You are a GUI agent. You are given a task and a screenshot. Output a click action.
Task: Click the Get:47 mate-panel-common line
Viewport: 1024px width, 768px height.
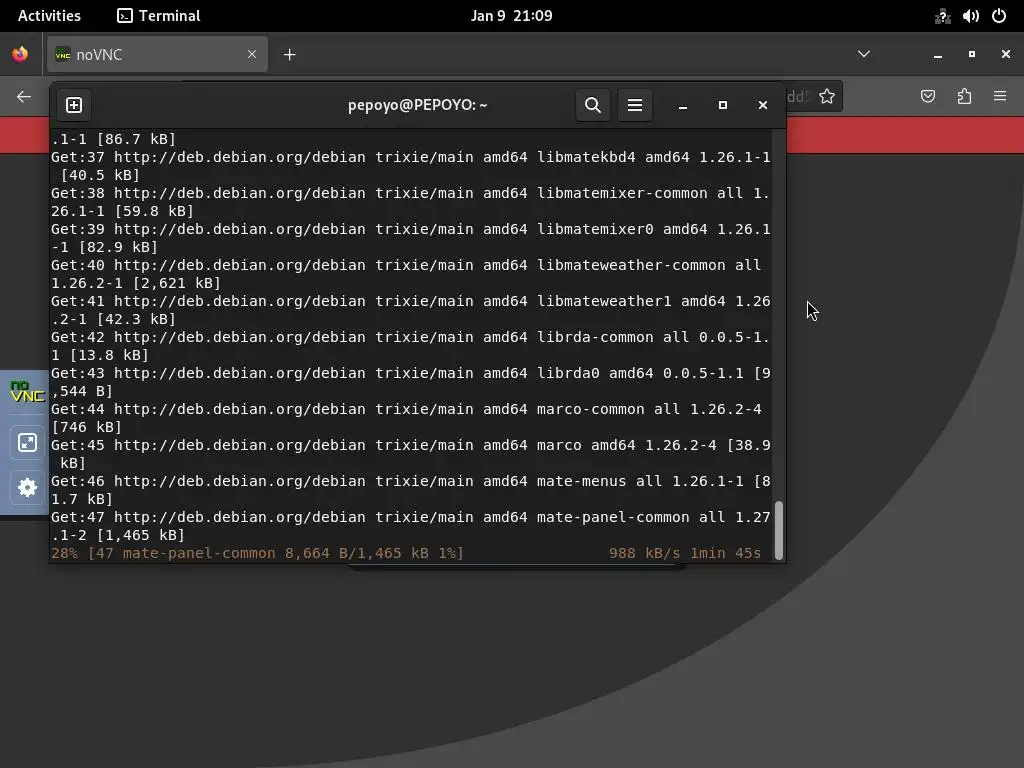point(411,526)
